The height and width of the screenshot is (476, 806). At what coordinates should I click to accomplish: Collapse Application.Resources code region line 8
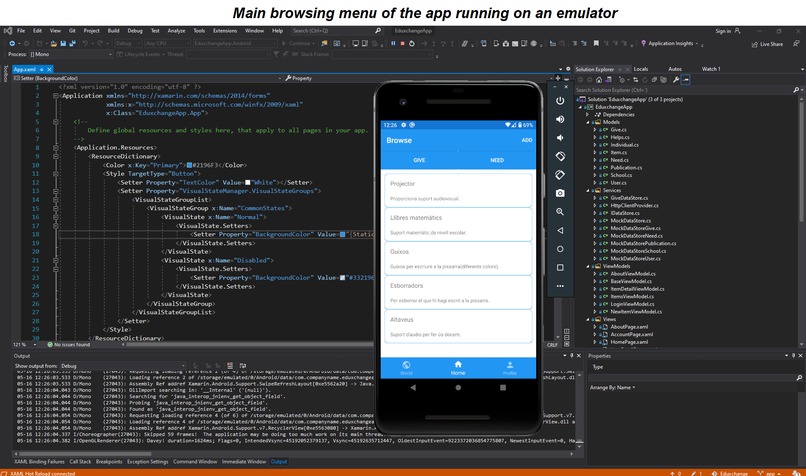(x=56, y=148)
